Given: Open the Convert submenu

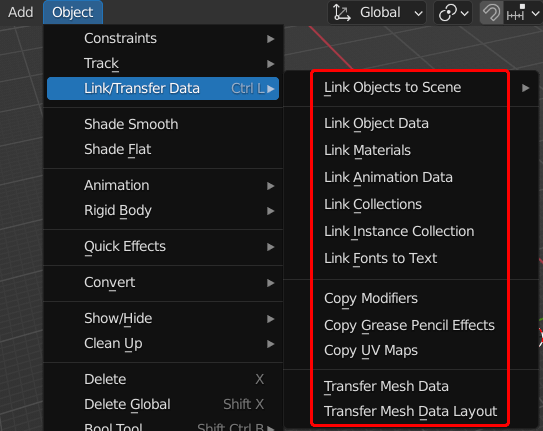Looking at the screenshot, I should (x=163, y=282).
